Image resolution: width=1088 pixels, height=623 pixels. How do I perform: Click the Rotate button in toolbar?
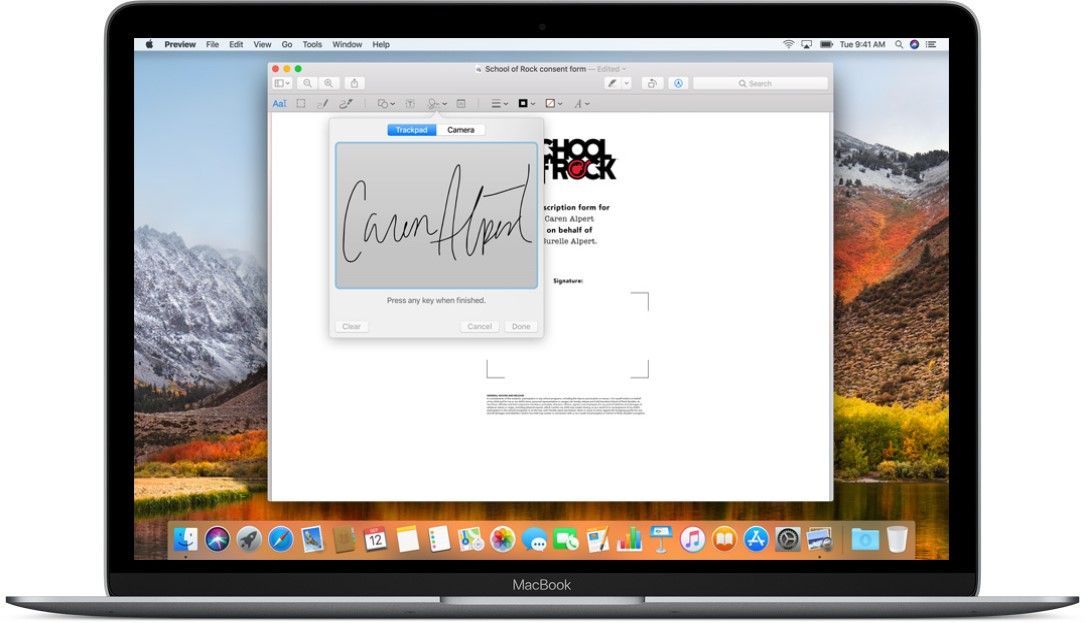tap(652, 83)
